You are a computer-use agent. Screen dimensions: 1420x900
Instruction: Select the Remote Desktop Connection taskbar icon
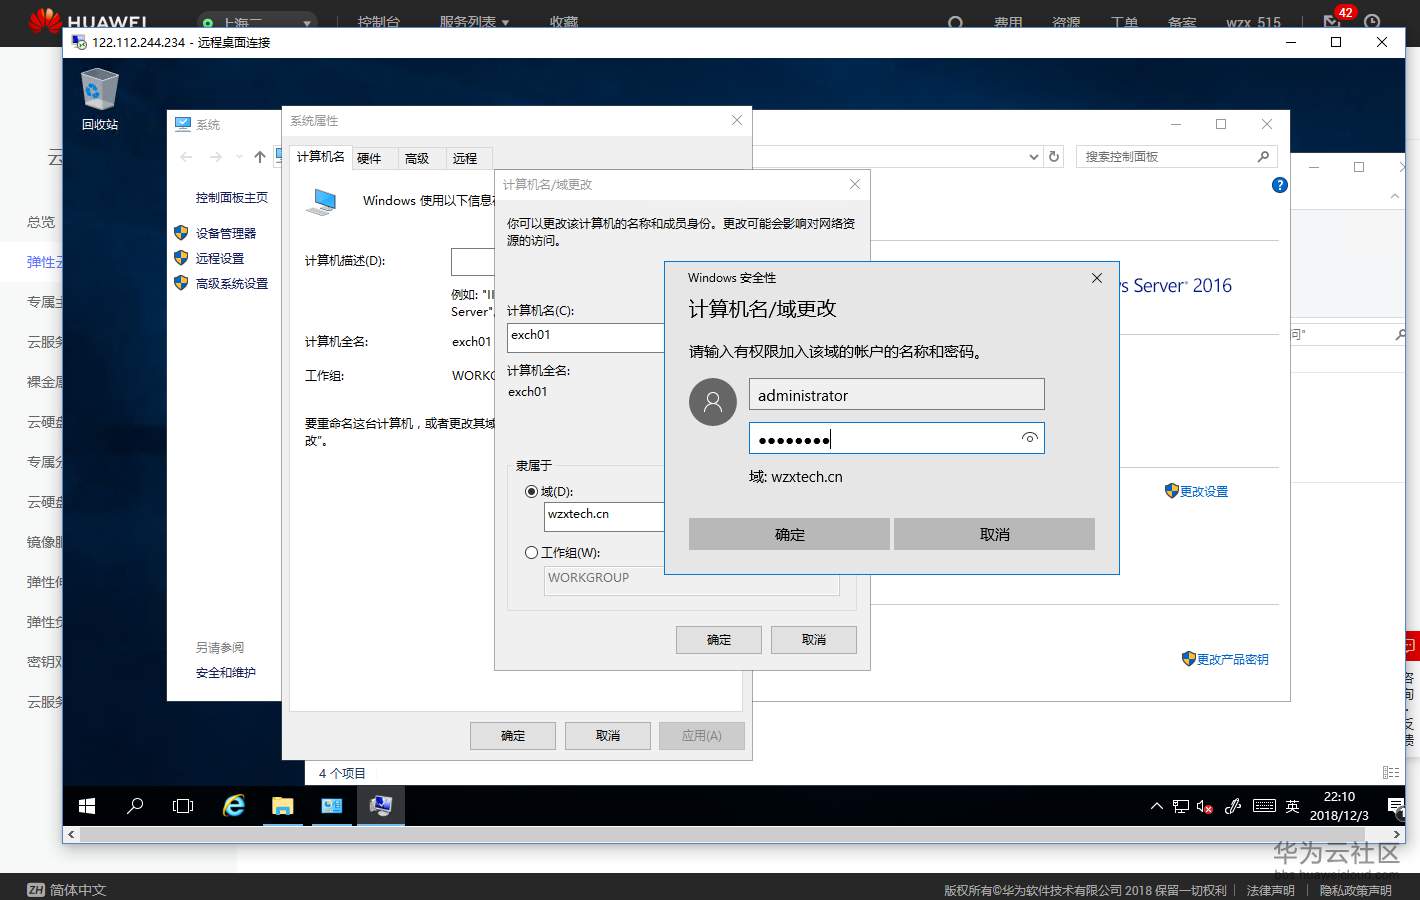coord(381,805)
